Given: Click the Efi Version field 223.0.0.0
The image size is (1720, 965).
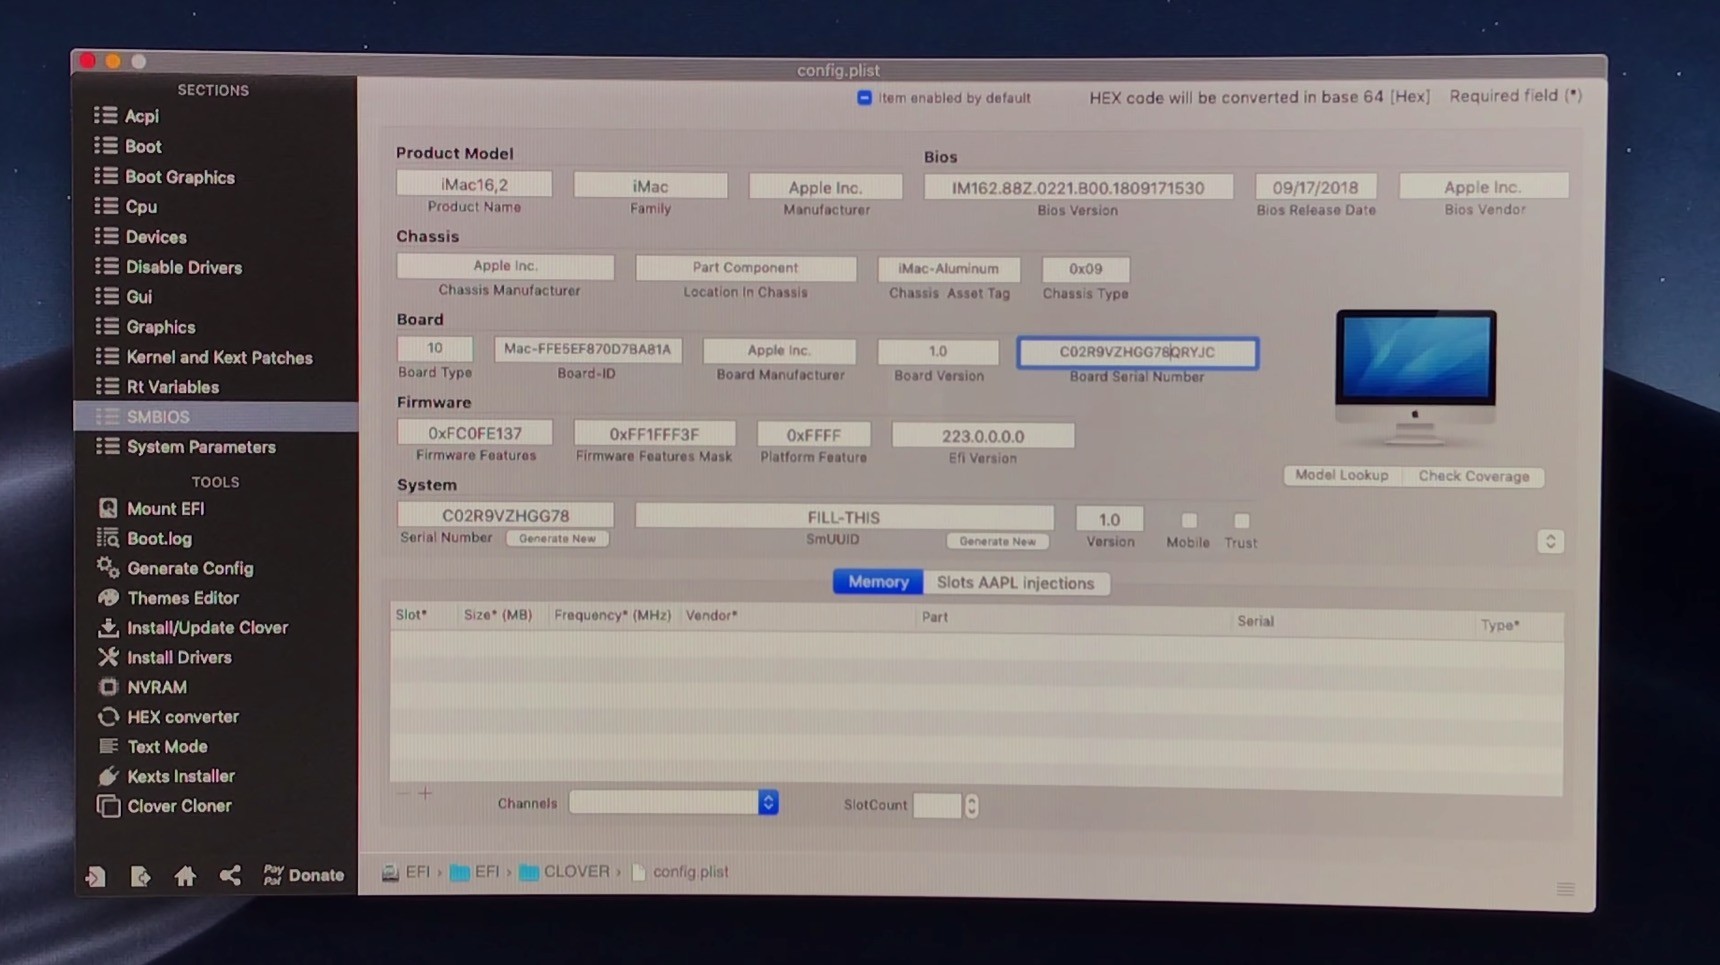Looking at the screenshot, I should click(x=983, y=436).
